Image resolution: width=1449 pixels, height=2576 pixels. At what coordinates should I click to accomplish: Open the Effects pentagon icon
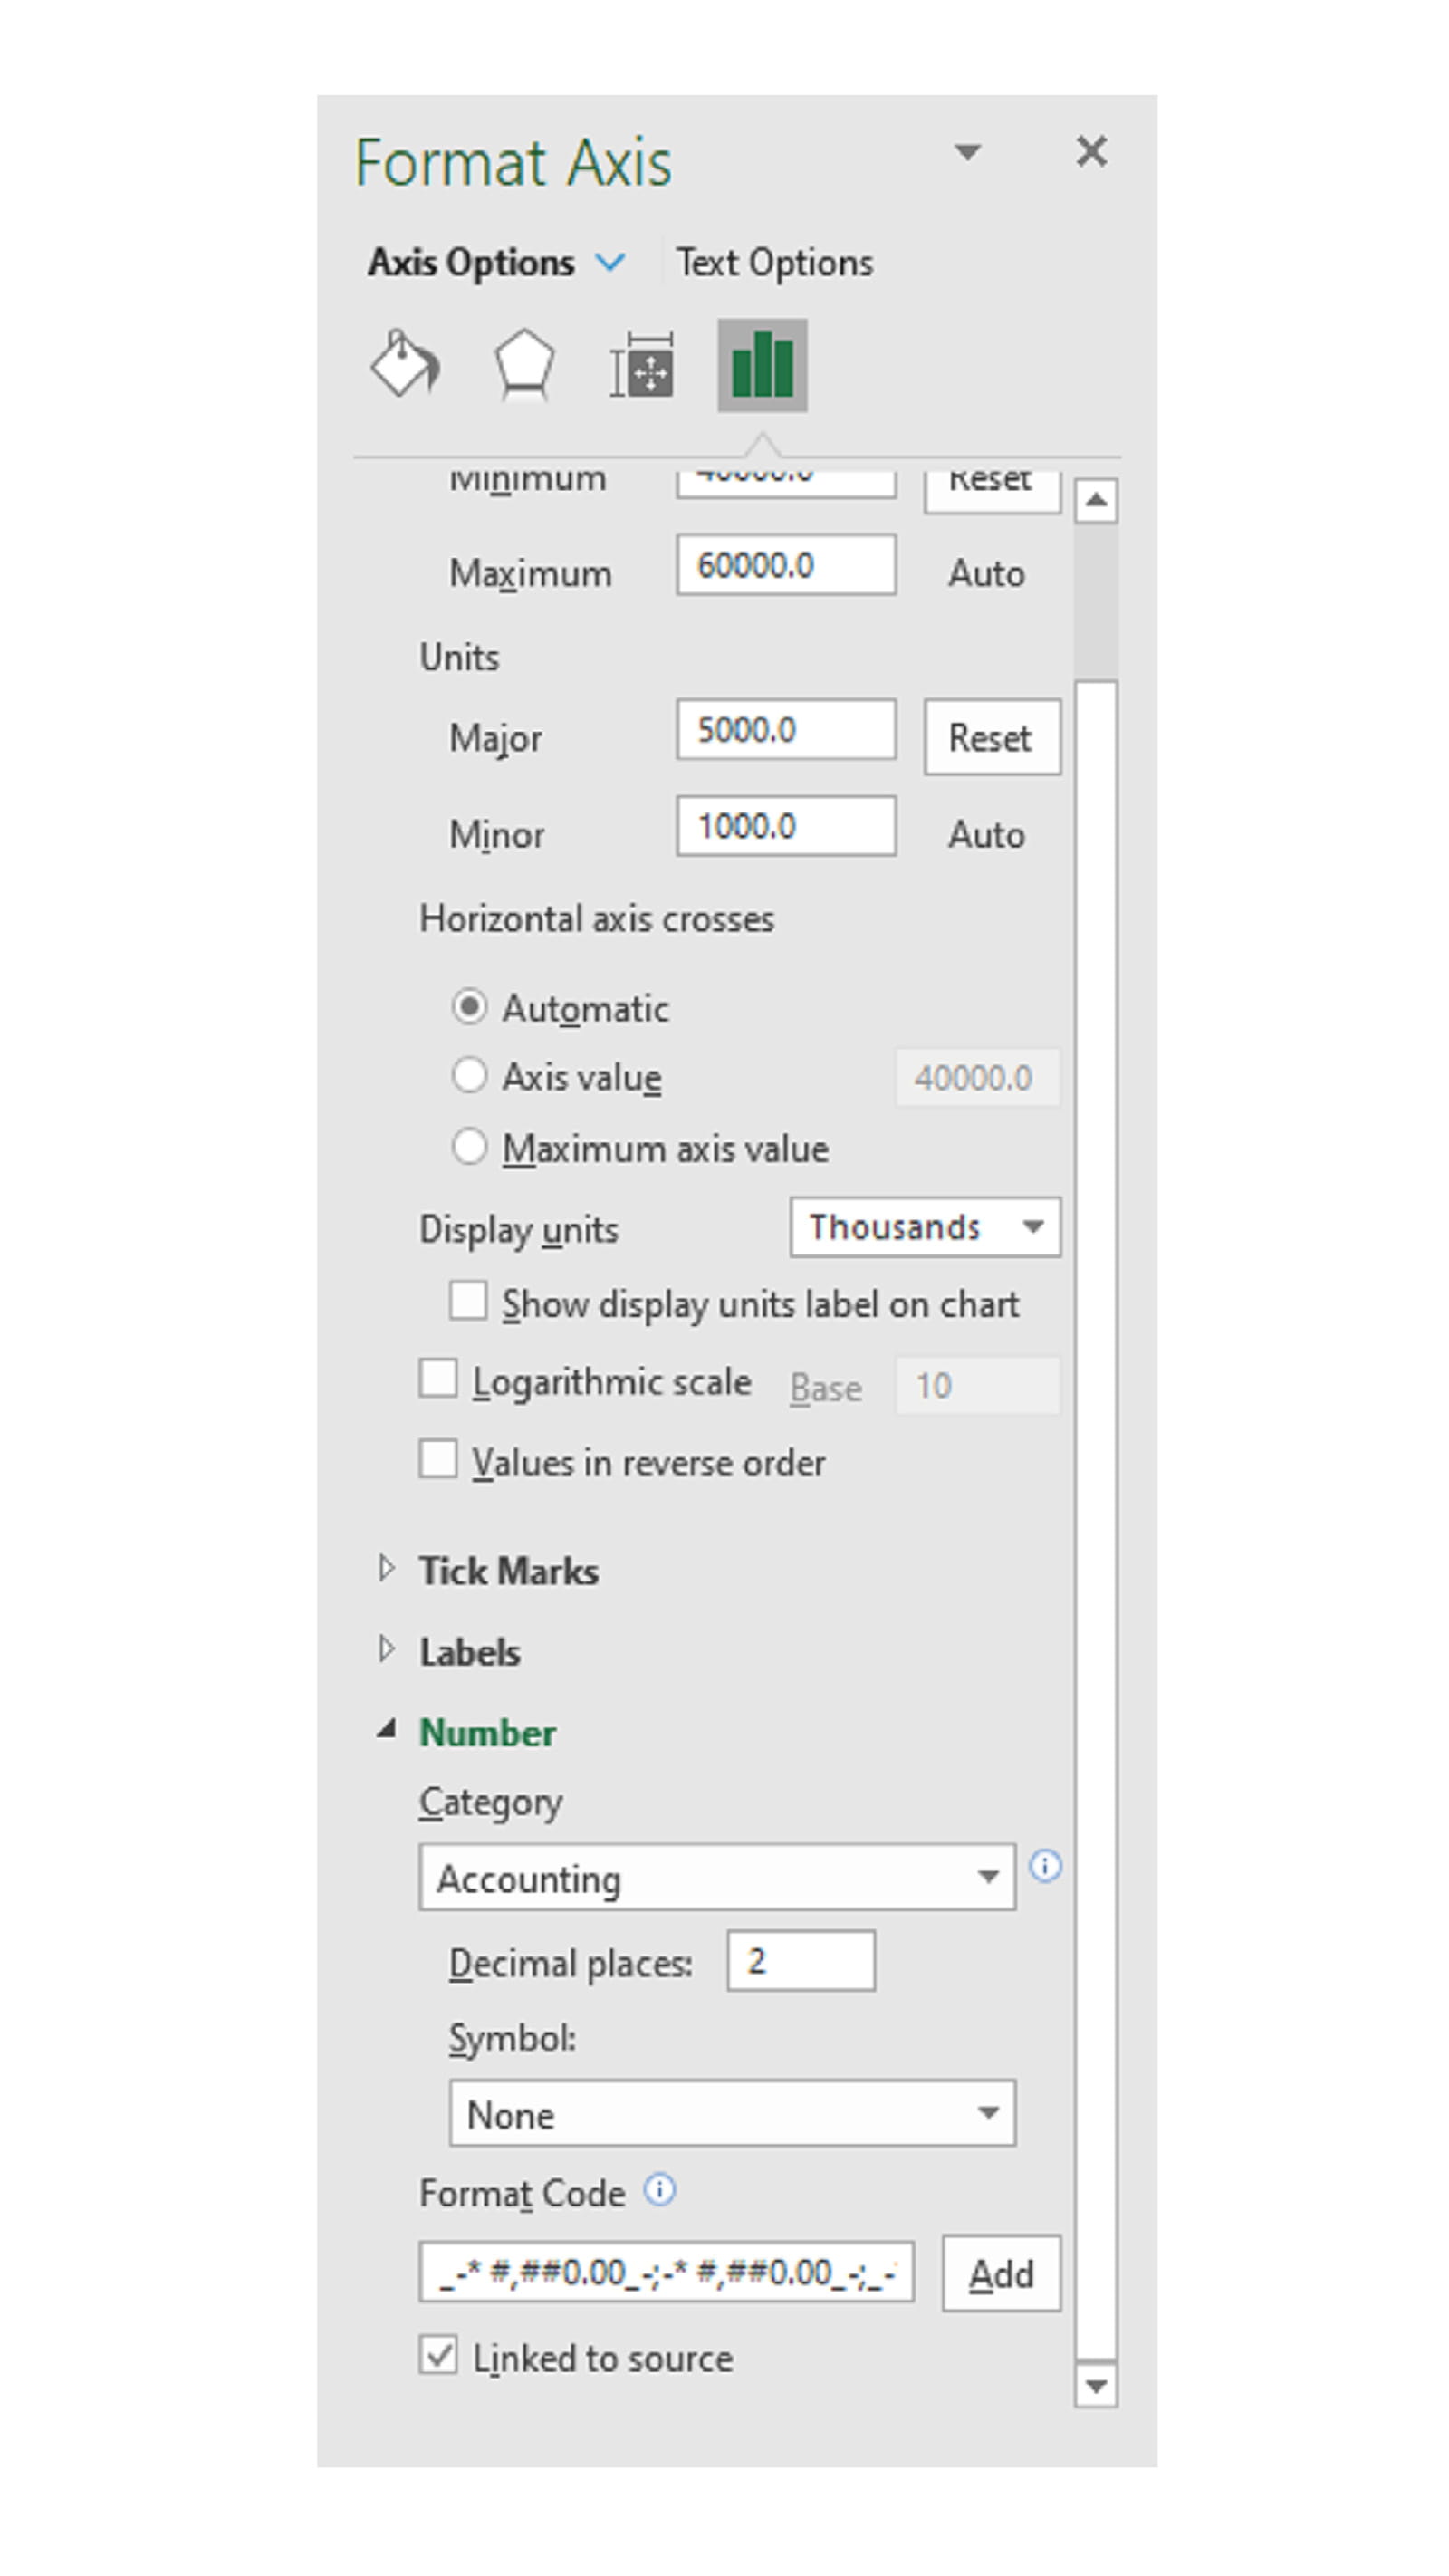pos(524,364)
